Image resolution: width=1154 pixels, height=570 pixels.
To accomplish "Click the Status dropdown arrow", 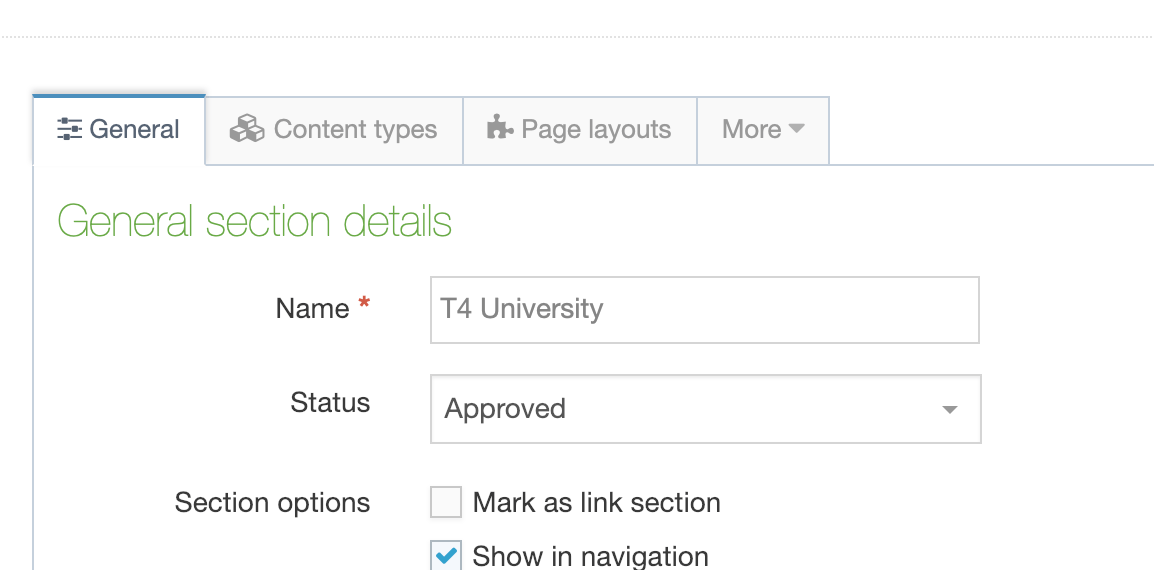I will pyautogui.click(x=950, y=410).
